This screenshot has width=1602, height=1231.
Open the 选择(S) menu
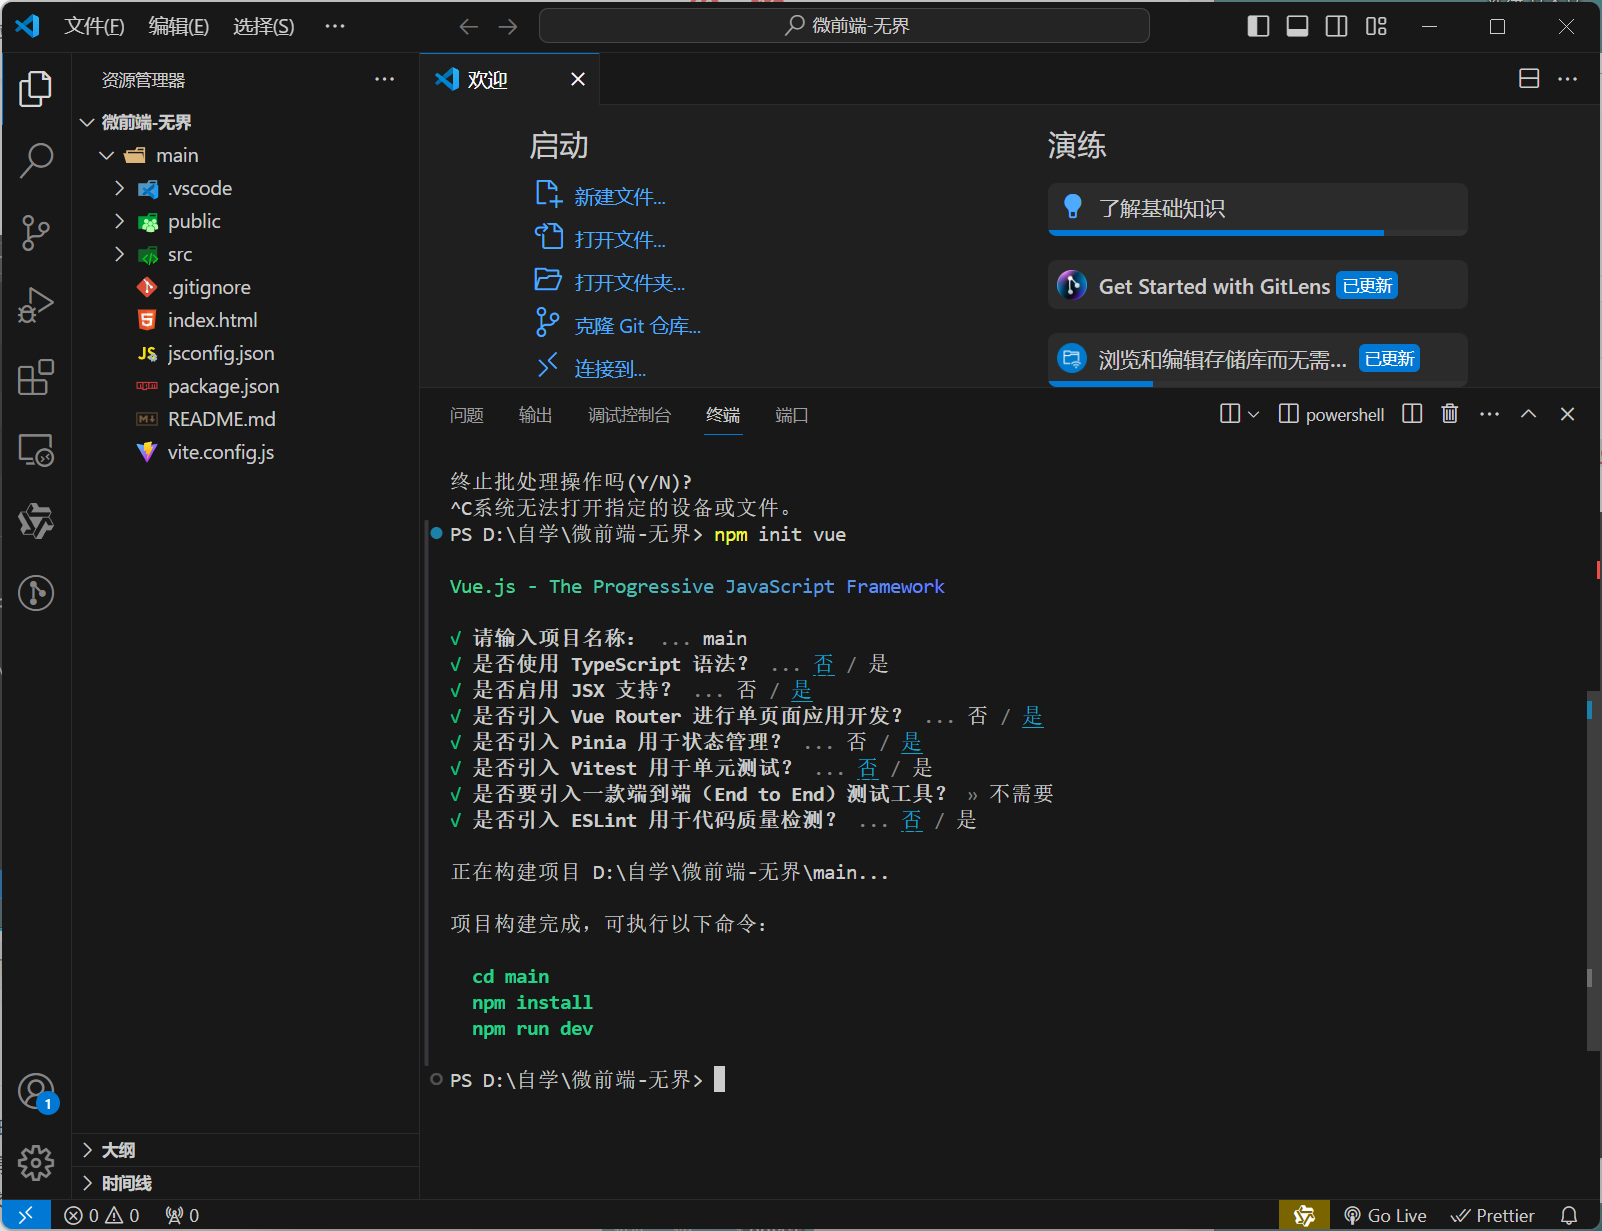click(x=264, y=27)
